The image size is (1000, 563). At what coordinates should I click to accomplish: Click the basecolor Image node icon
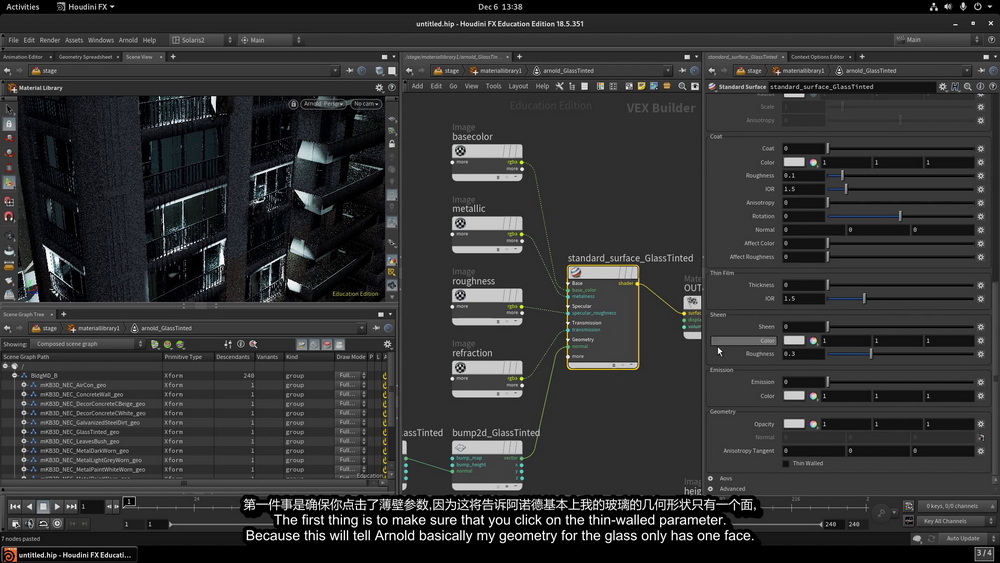pyautogui.click(x=460, y=151)
